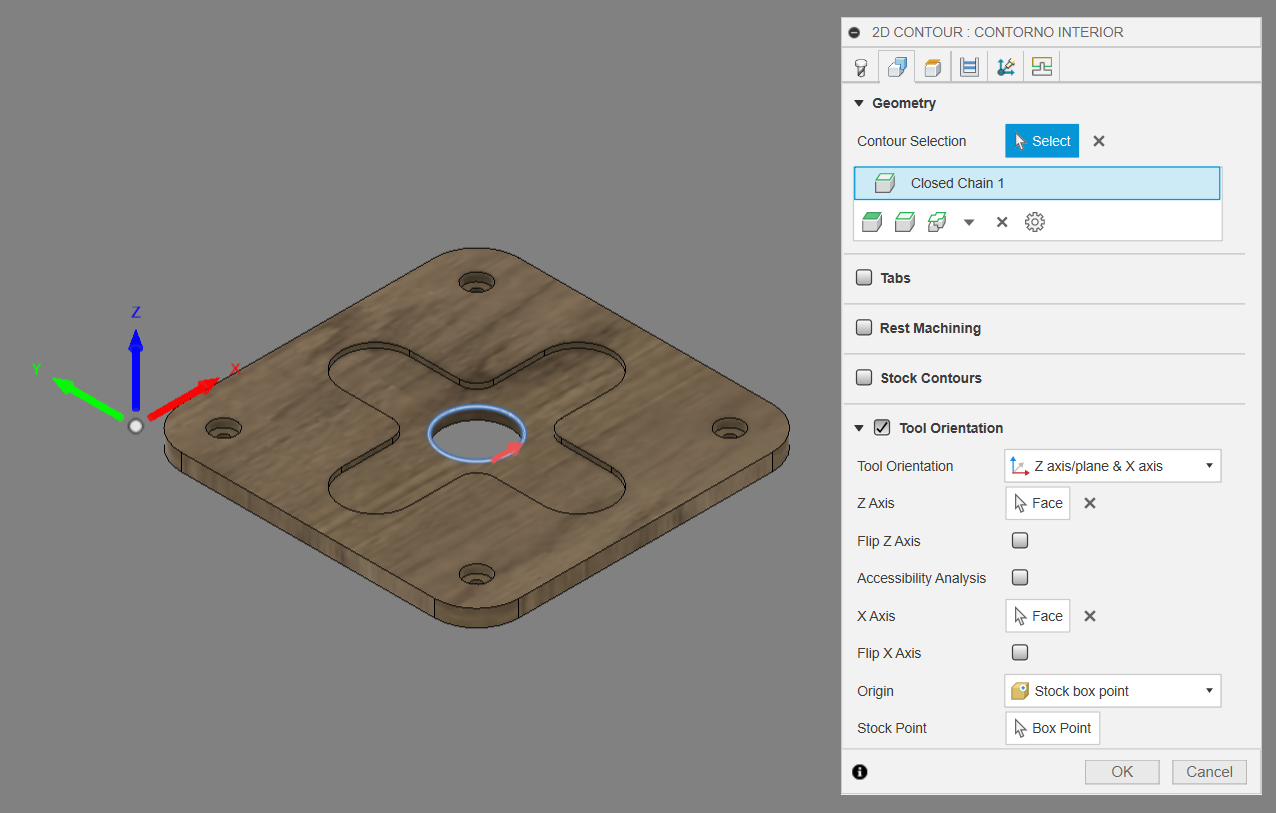
Task: Click the red X axis arrow at the origin
Action: coord(184,398)
